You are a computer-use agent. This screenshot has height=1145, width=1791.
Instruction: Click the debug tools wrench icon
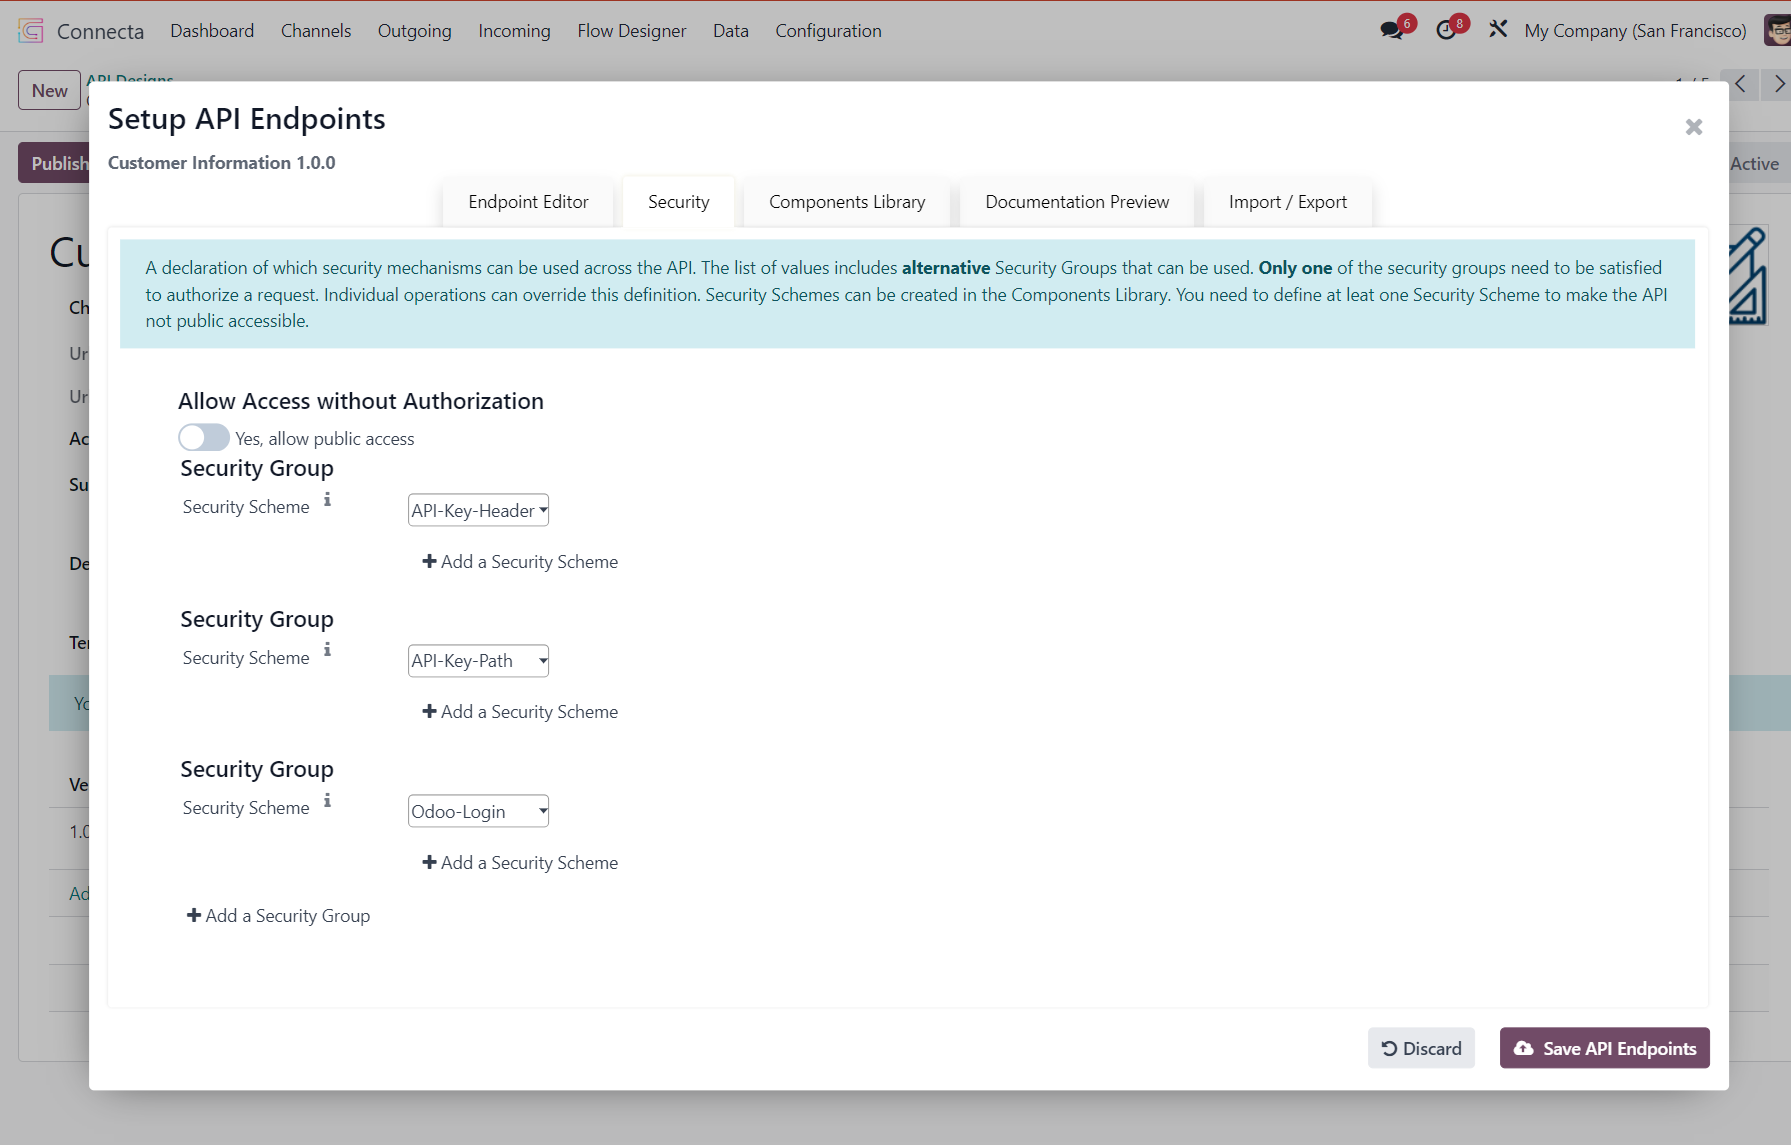click(x=1497, y=30)
